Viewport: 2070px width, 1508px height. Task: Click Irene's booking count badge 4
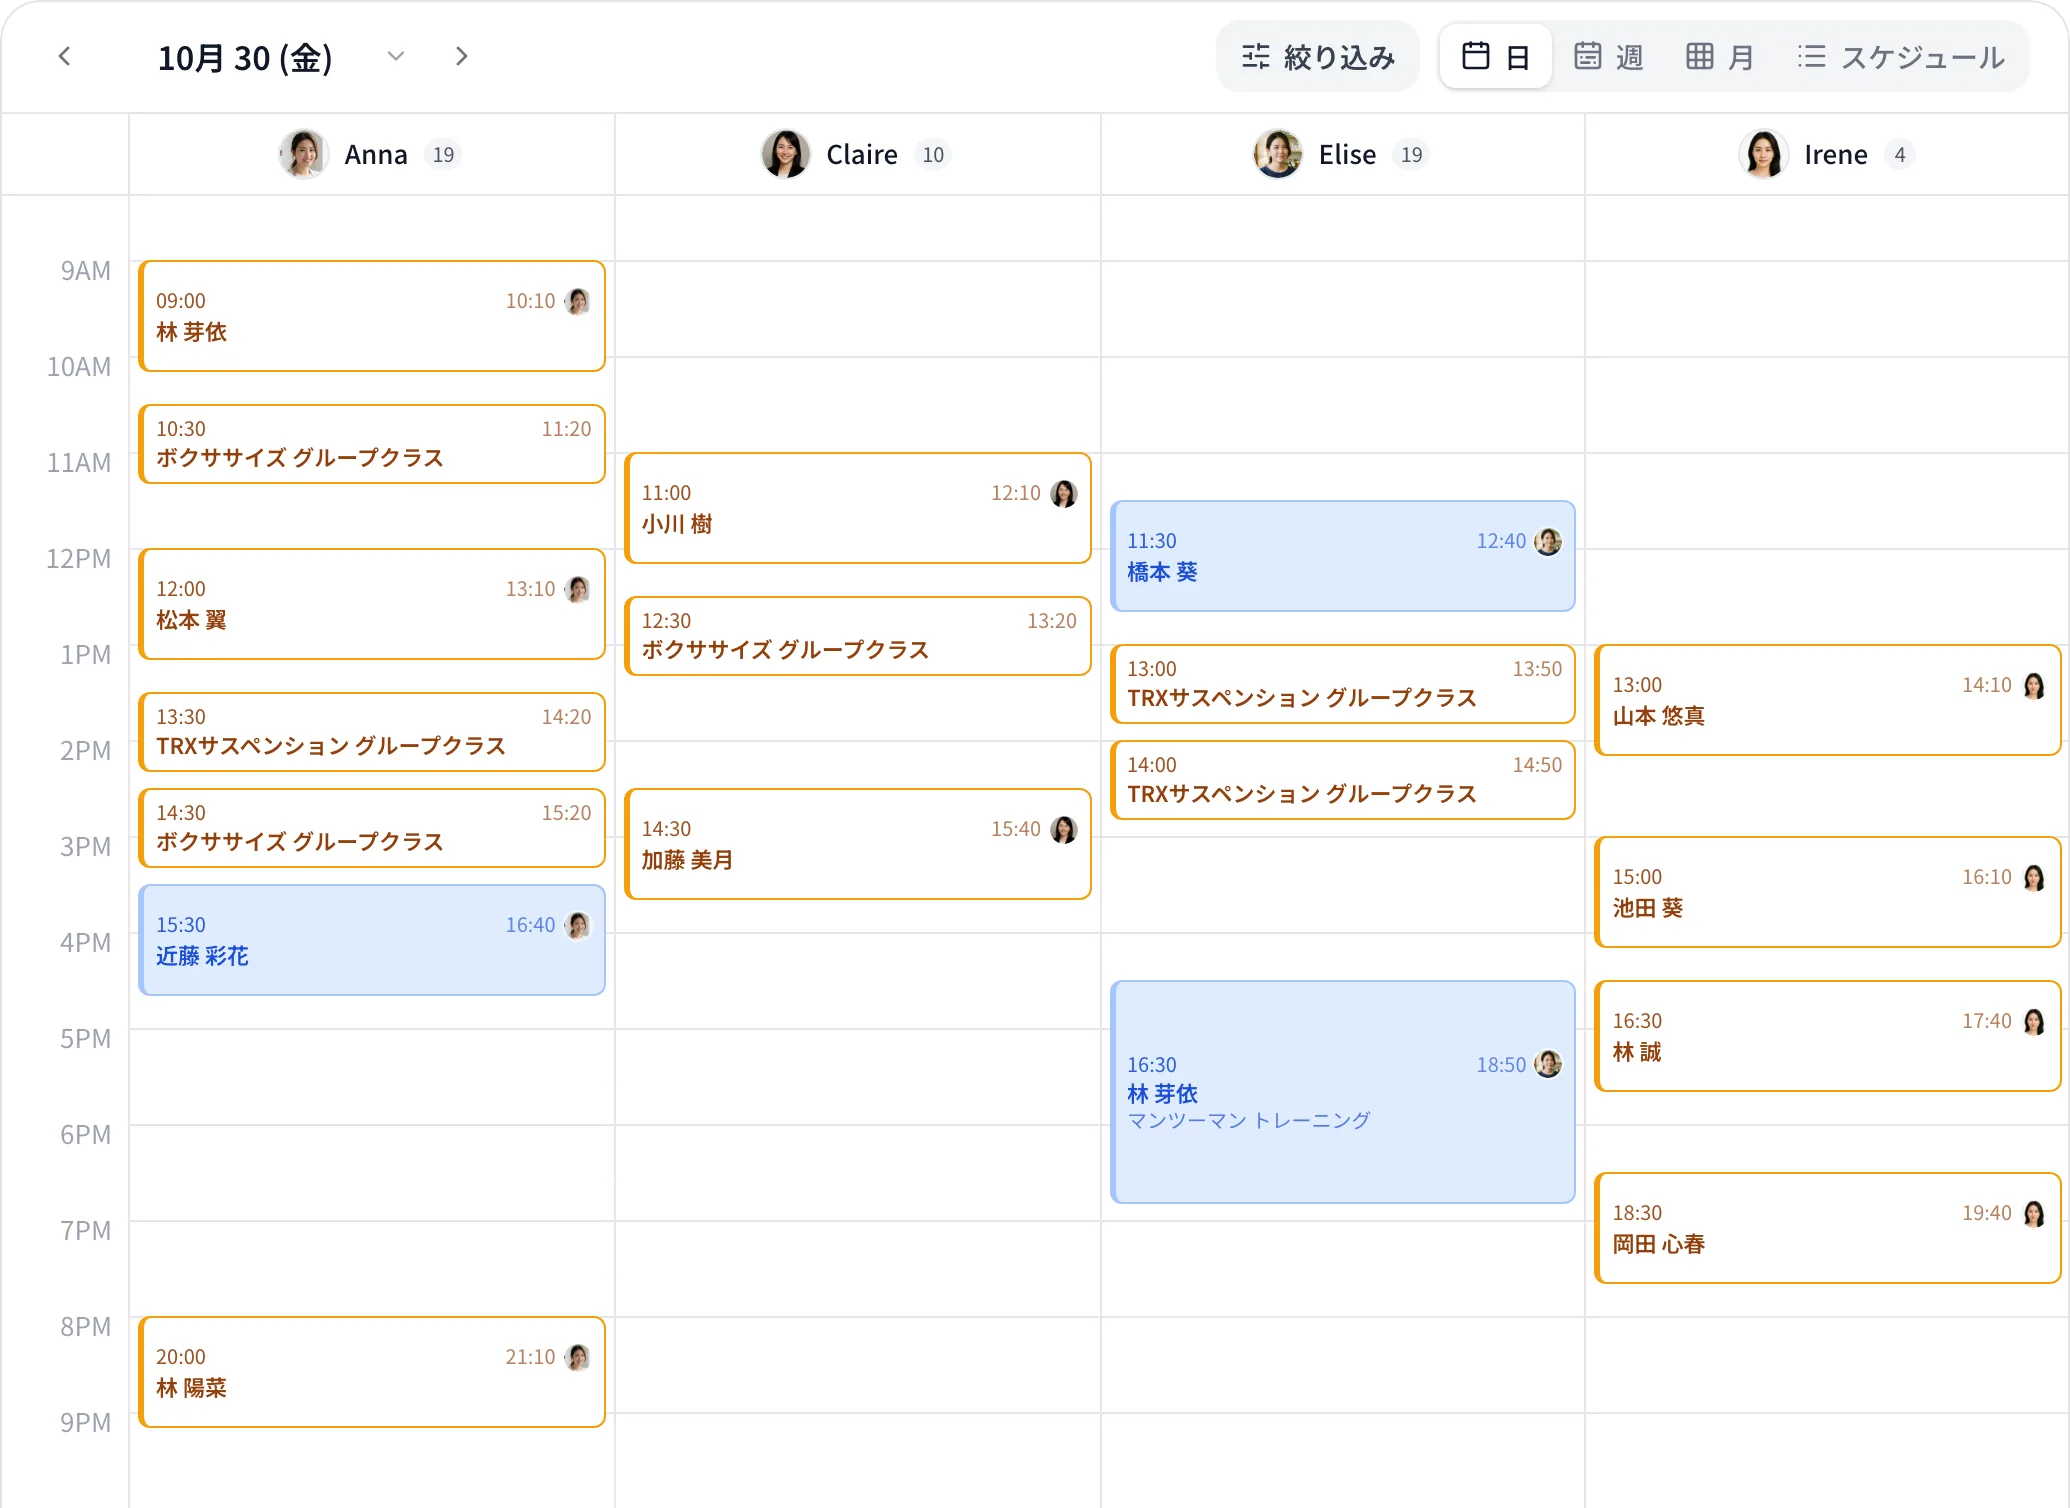1900,155
